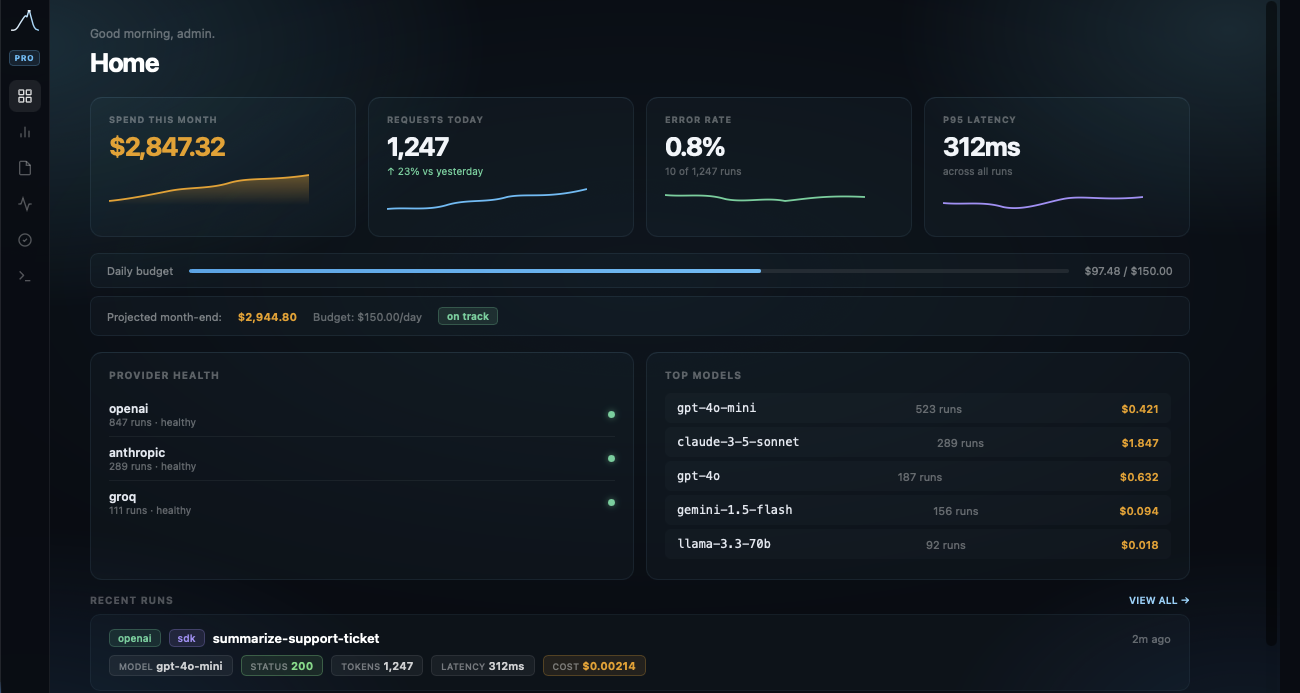Click the 187 runs count for gpt-4o

(x=920, y=477)
